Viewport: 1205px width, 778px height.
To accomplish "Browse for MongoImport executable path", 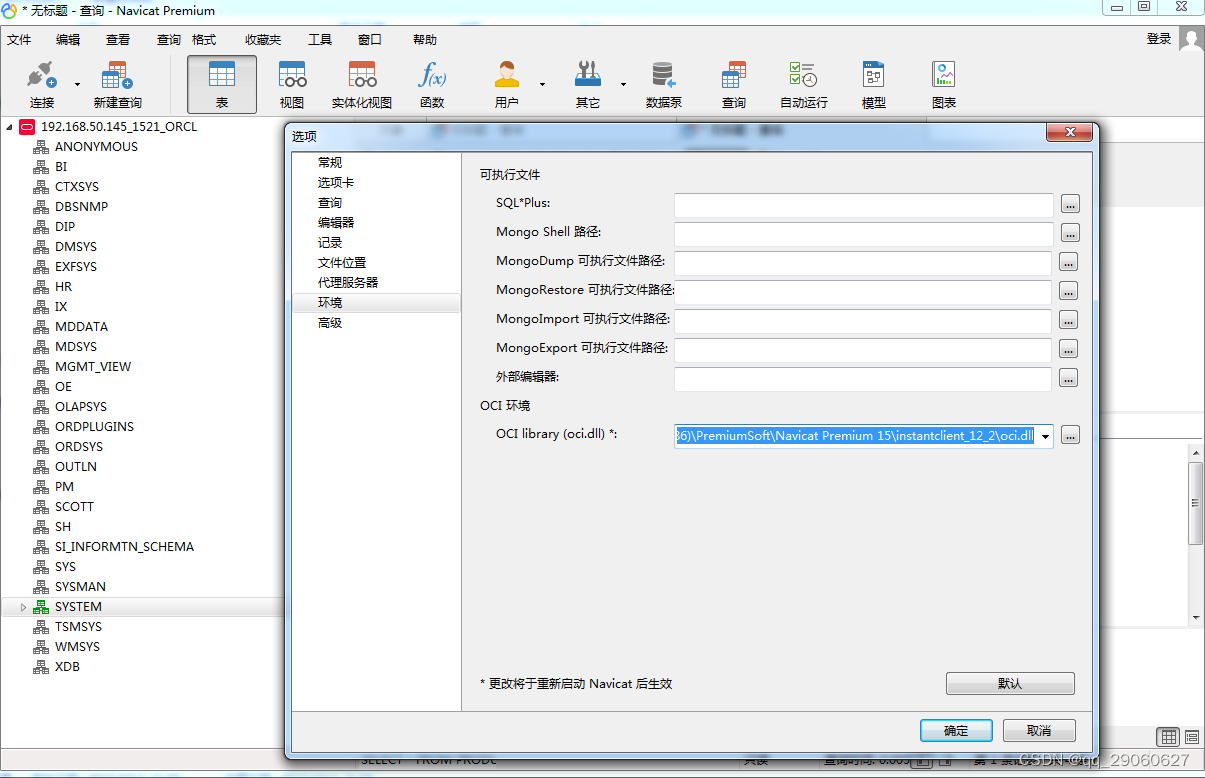I will (1069, 321).
